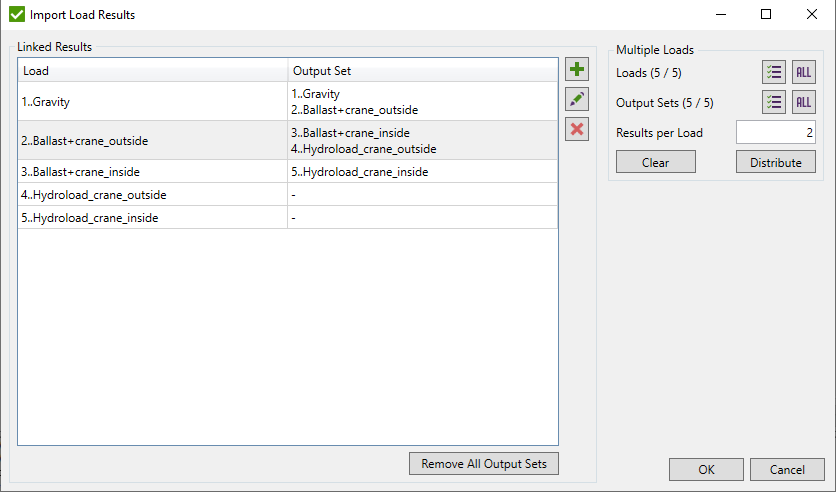The height and width of the screenshot is (493, 836).
Task: Select the 3..Ballast+crane_inside load row
Action: (152, 172)
